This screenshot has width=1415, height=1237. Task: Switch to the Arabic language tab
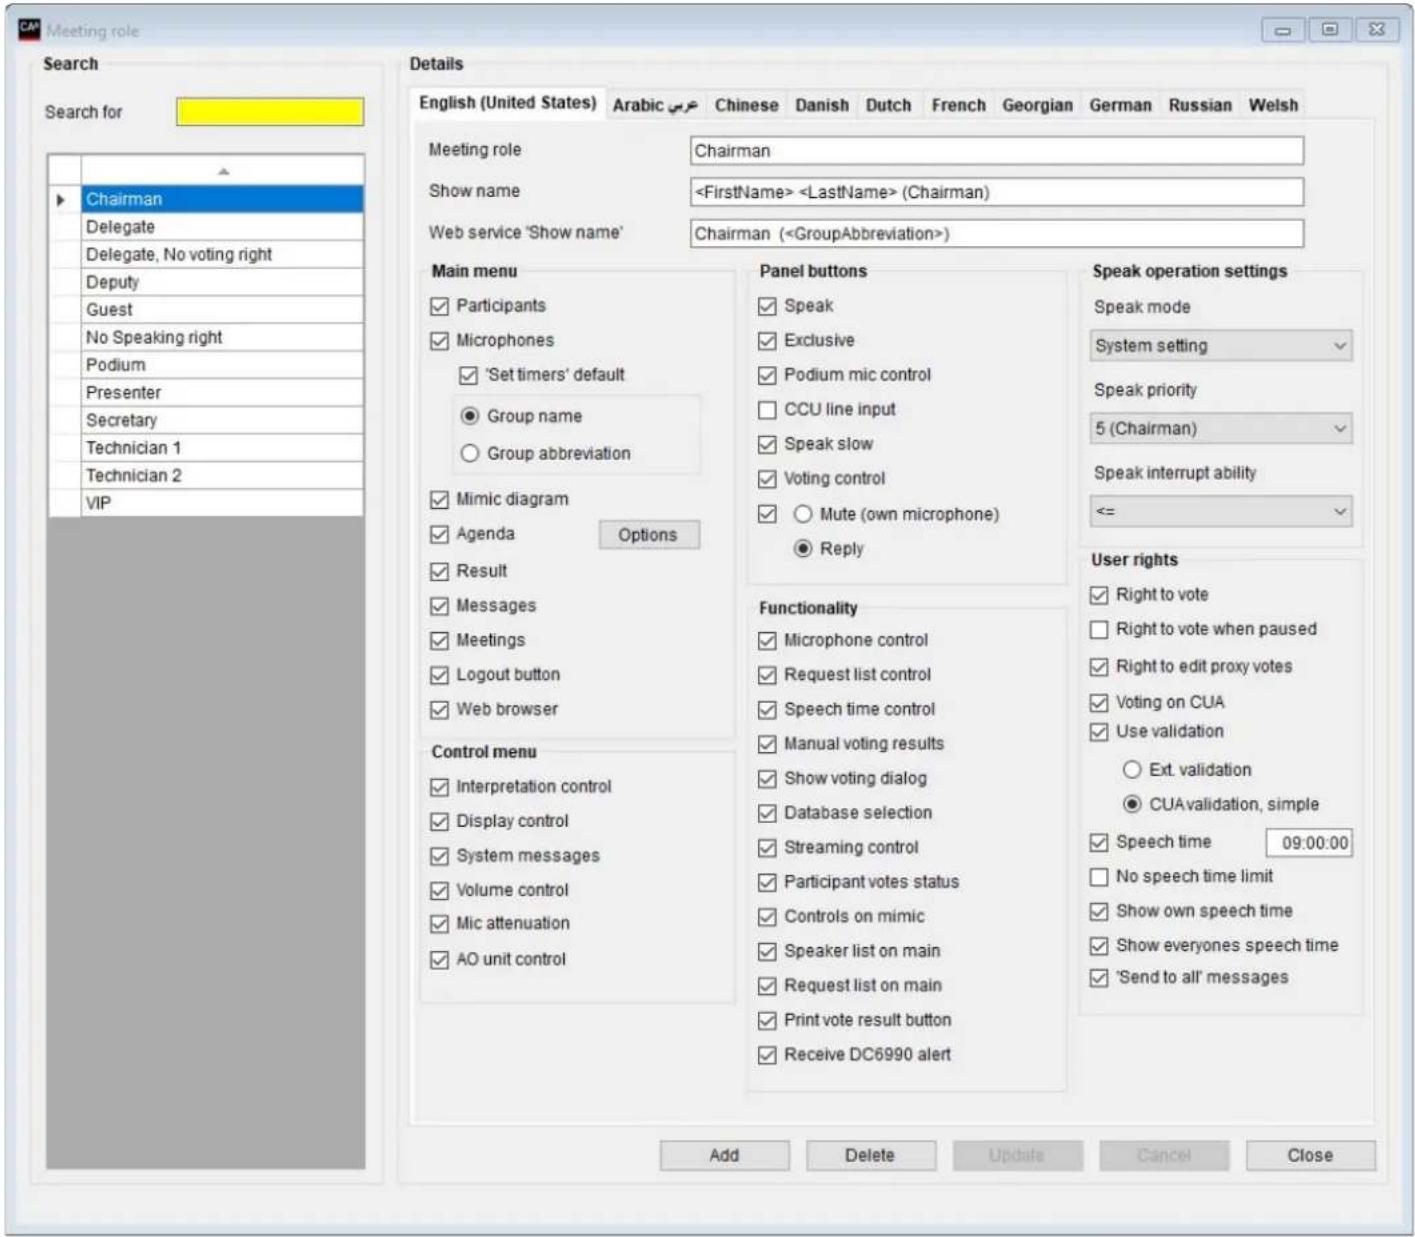(655, 105)
